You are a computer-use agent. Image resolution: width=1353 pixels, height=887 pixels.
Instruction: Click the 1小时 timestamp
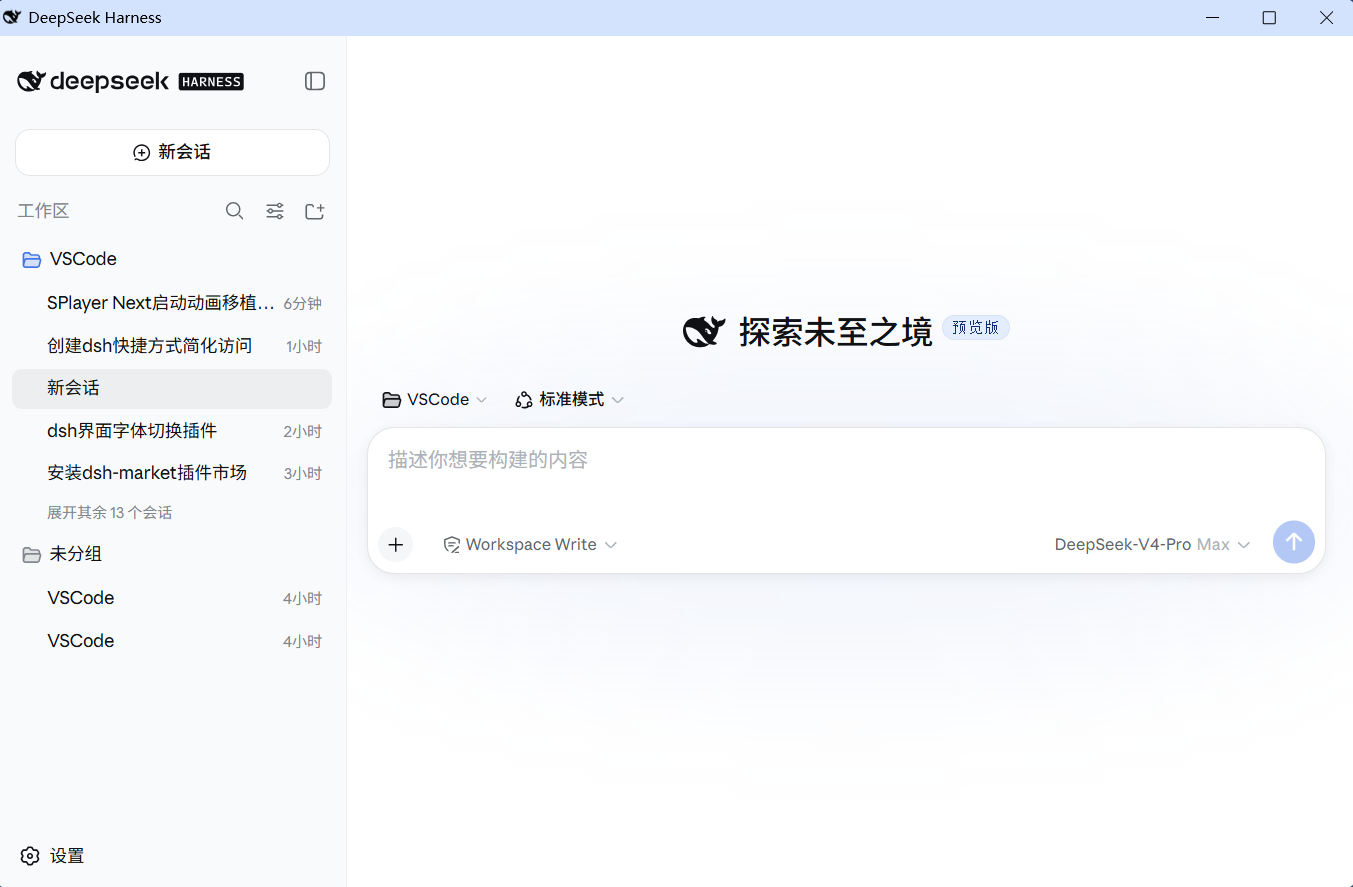click(304, 347)
